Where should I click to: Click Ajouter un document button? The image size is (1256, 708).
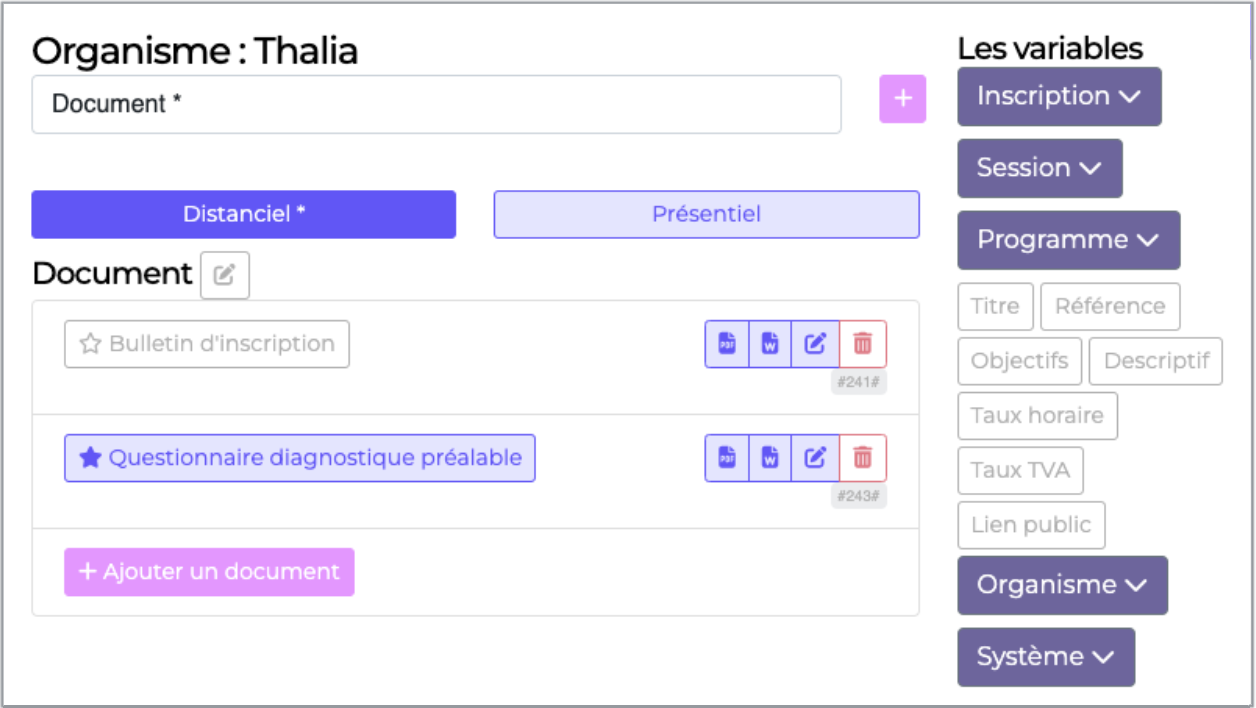click(x=209, y=572)
